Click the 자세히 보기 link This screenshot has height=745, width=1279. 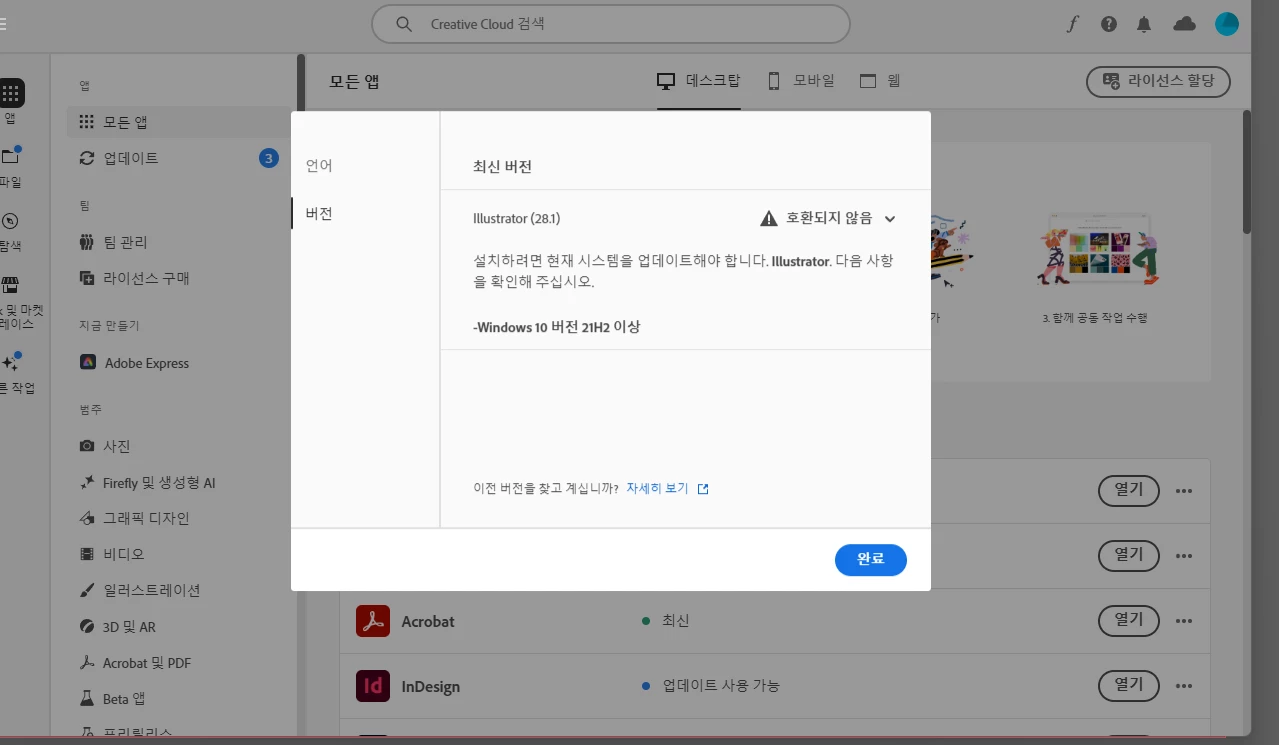pyautogui.click(x=657, y=489)
